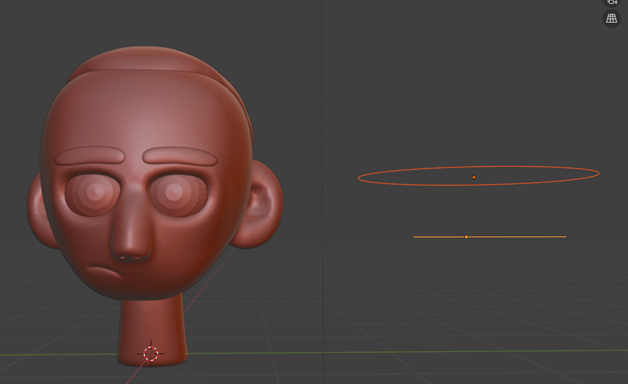
Task: Select the orange ellipse curve object
Action: (478, 175)
